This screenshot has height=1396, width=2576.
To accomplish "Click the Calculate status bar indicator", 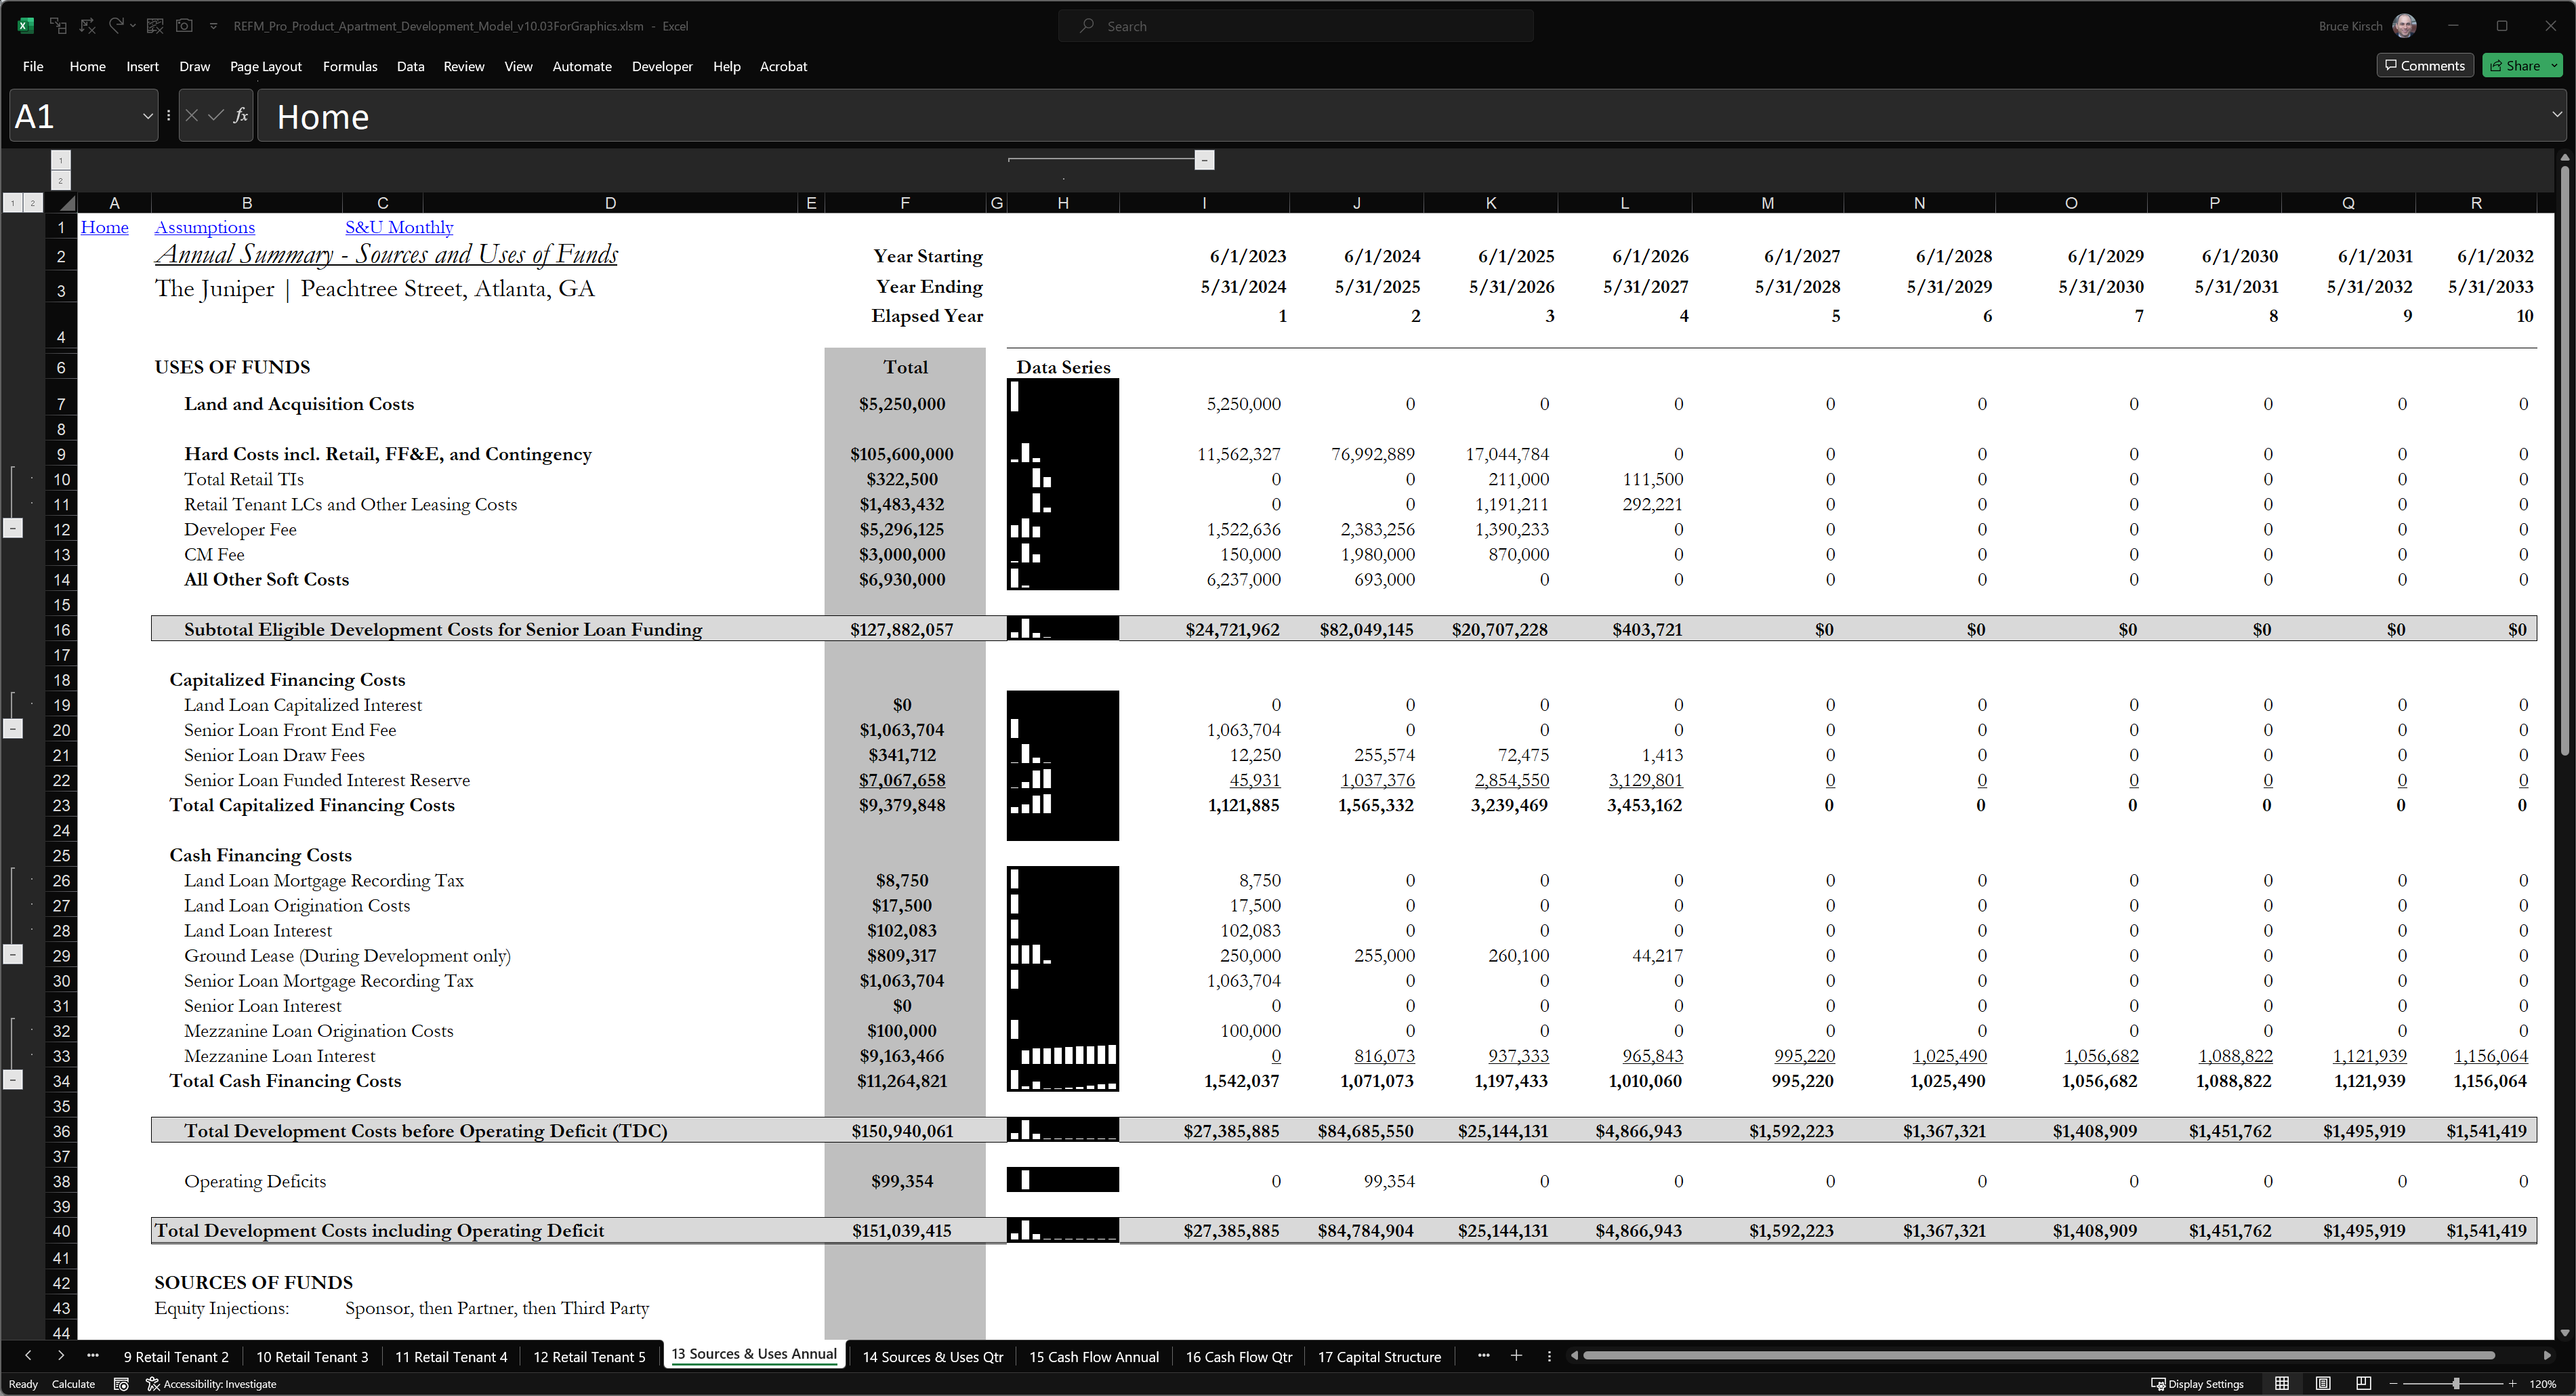I will (x=73, y=1384).
